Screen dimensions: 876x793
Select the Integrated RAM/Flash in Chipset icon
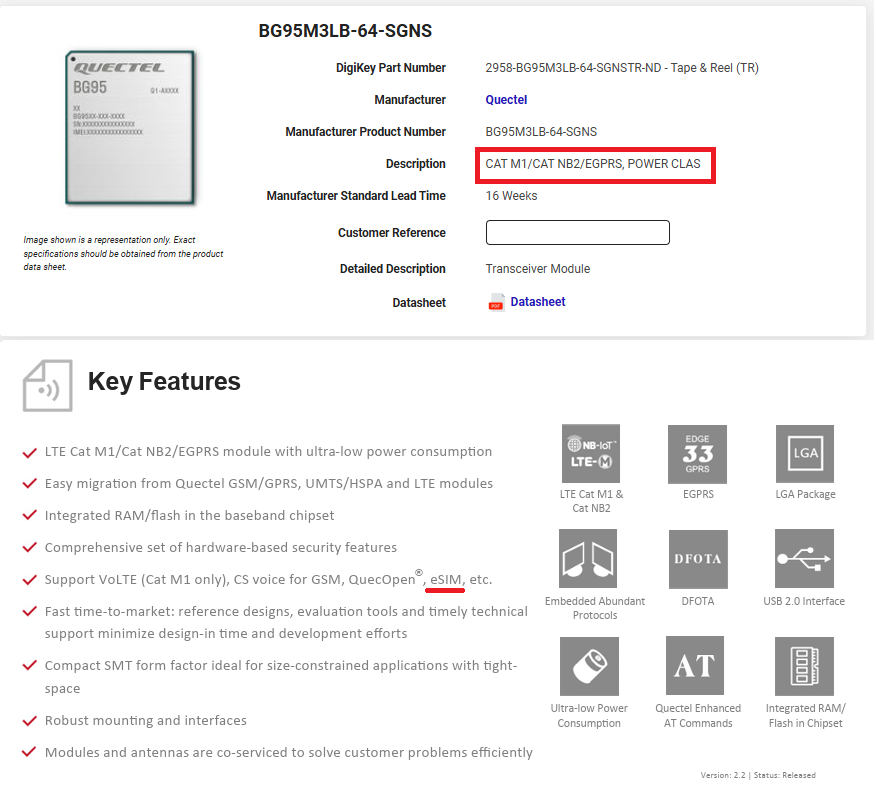click(x=804, y=666)
